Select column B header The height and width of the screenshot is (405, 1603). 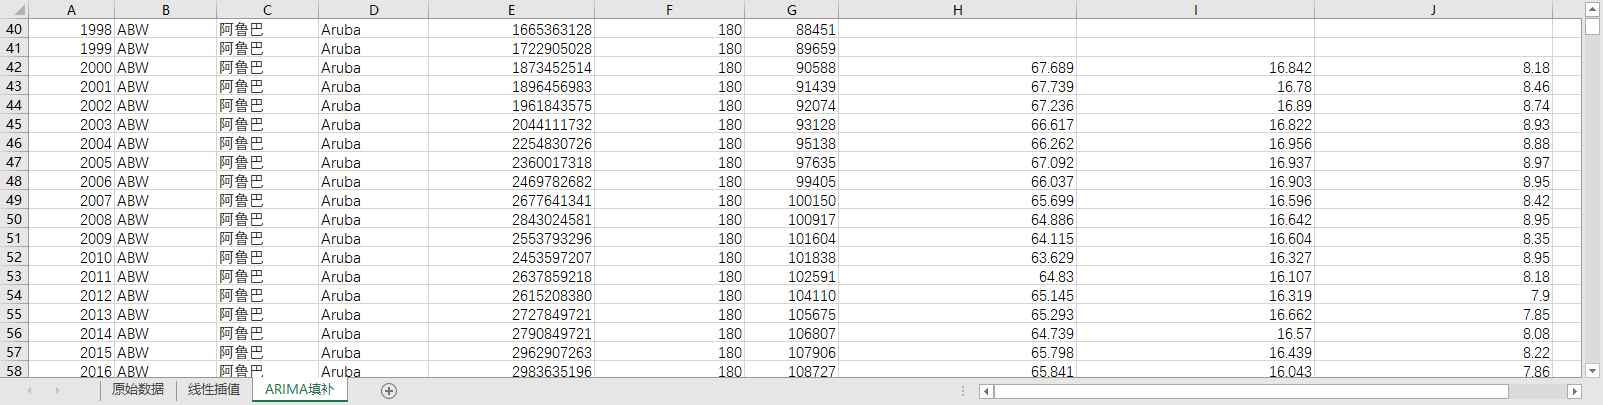tap(166, 10)
